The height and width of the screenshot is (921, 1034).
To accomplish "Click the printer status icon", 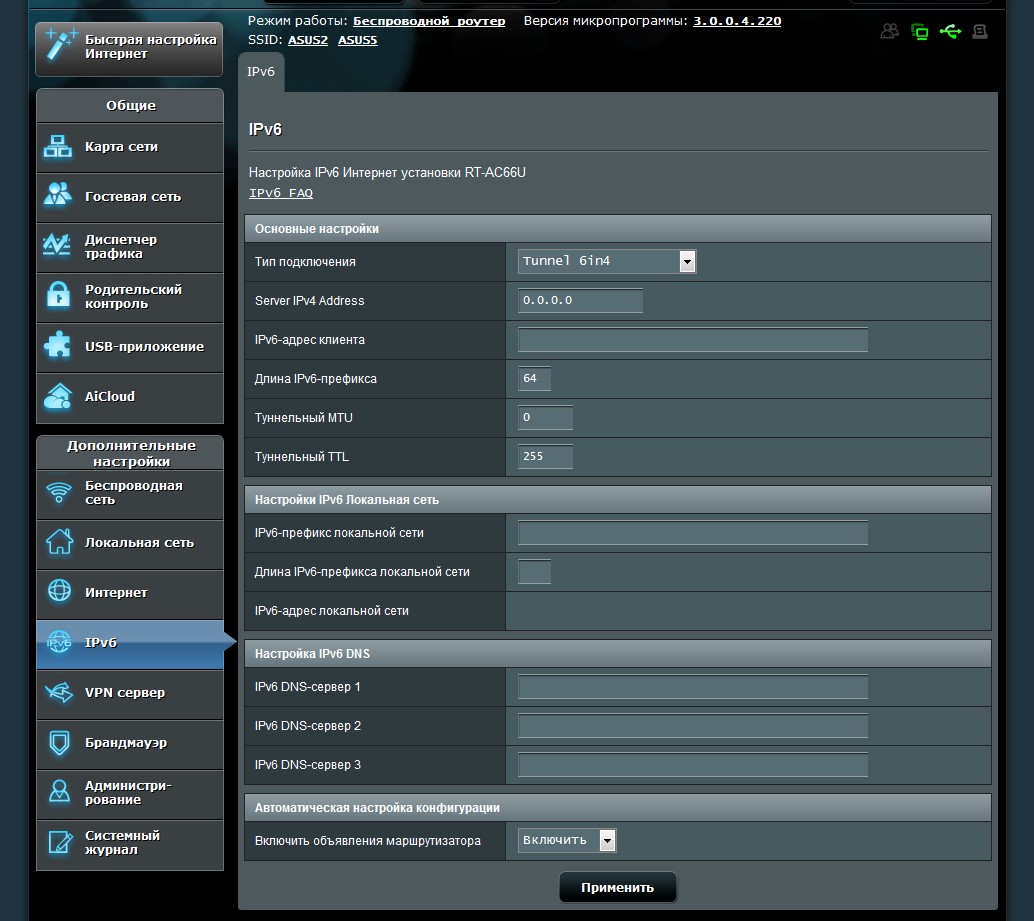I will tap(980, 32).
